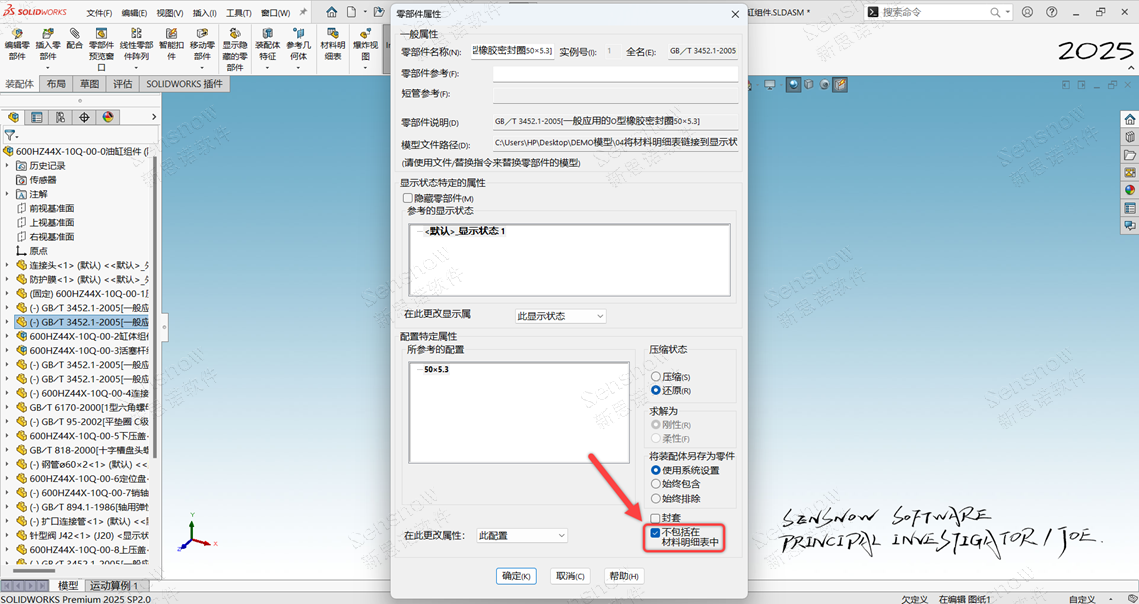The width and height of the screenshot is (1139, 604).
Task: Click the 零部件参考 input field
Action: (615, 74)
